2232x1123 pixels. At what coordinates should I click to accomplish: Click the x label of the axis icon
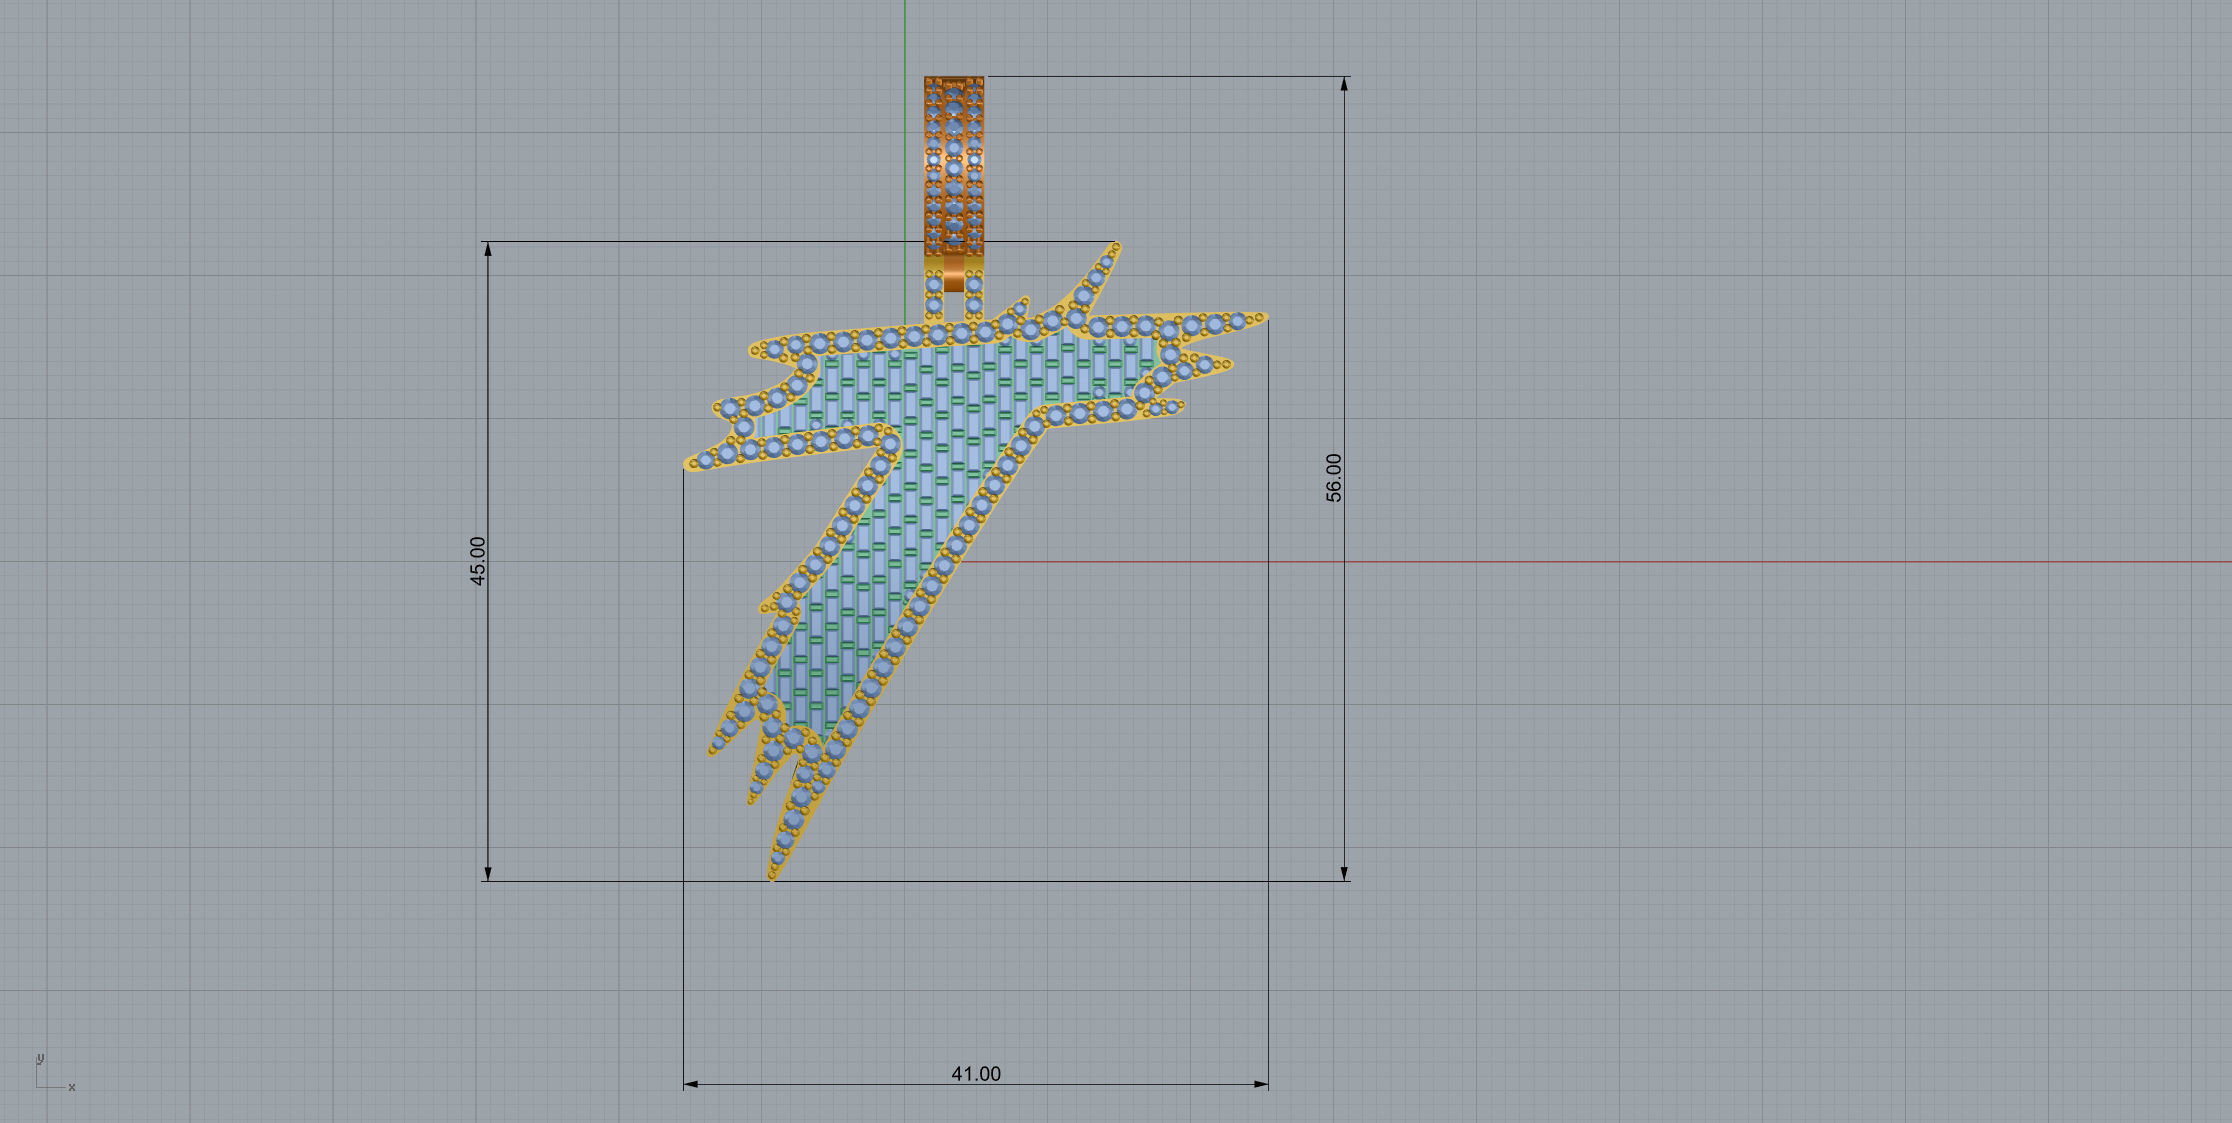72,1087
